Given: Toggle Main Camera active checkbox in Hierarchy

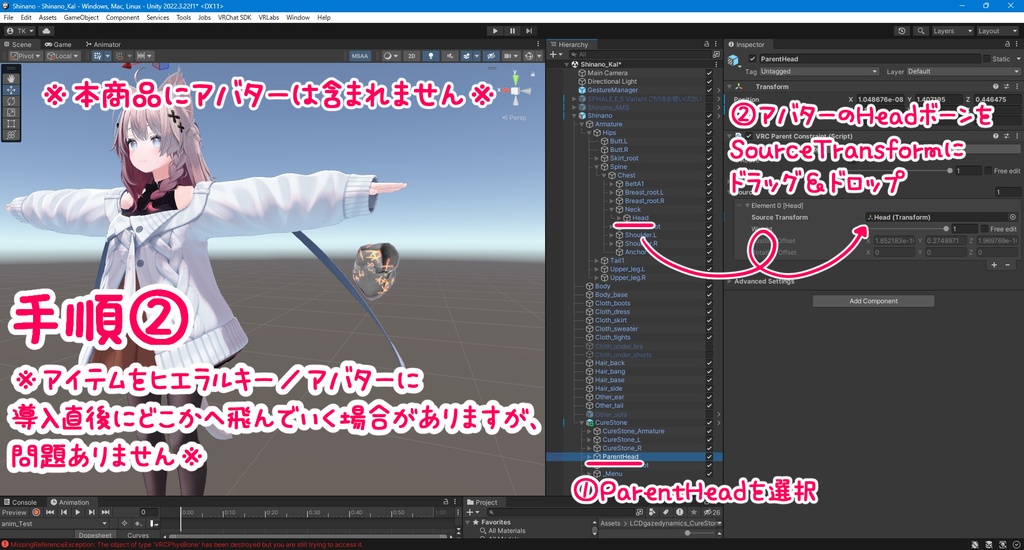Looking at the screenshot, I should tap(709, 73).
